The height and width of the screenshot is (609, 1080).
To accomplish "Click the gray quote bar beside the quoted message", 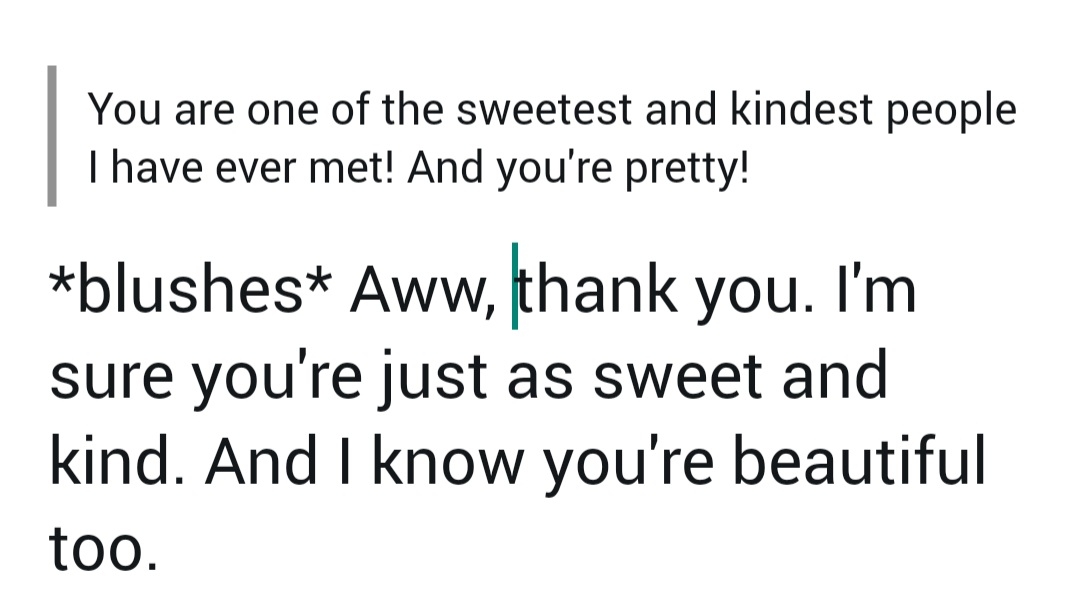I will click(52, 136).
